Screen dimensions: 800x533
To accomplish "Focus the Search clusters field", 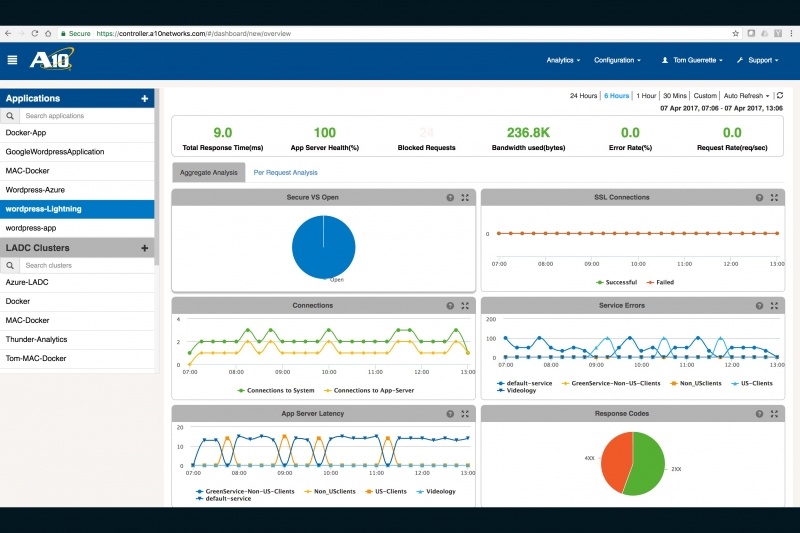I will click(x=87, y=265).
